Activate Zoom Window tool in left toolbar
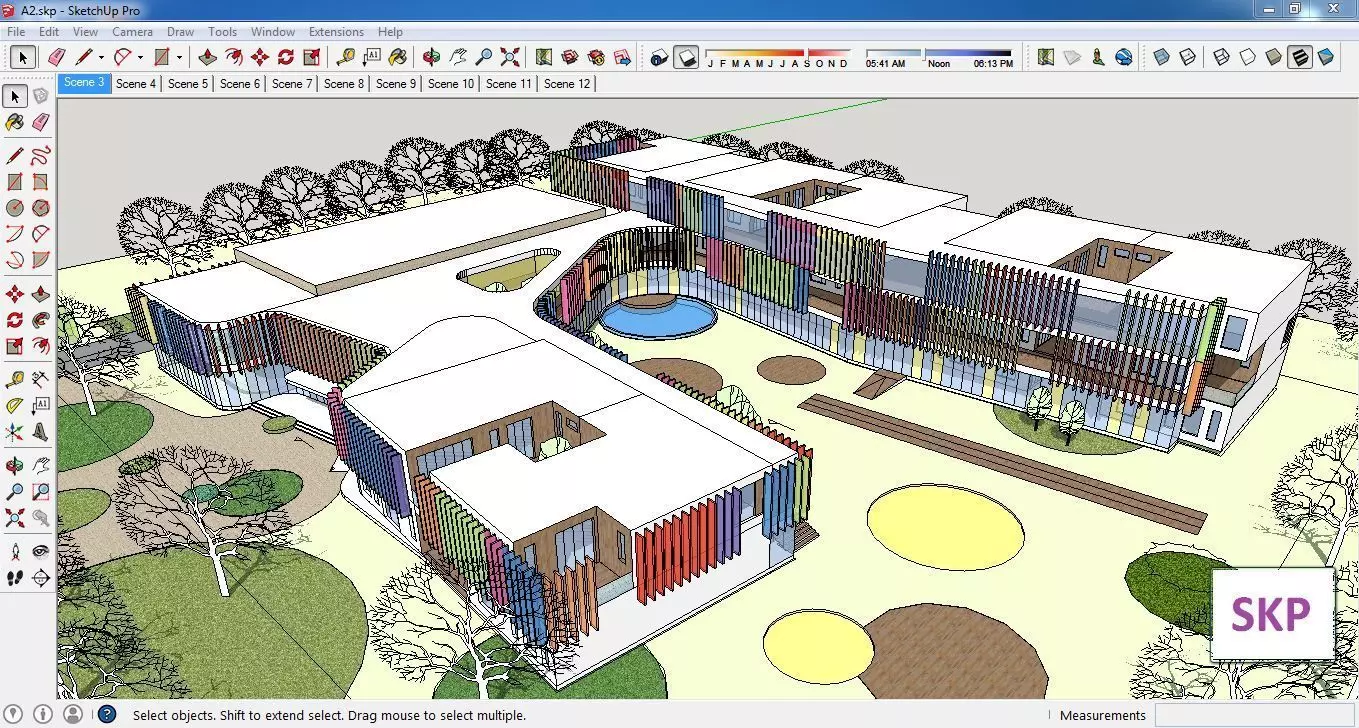Image resolution: width=1359 pixels, height=728 pixels. pos(40,492)
